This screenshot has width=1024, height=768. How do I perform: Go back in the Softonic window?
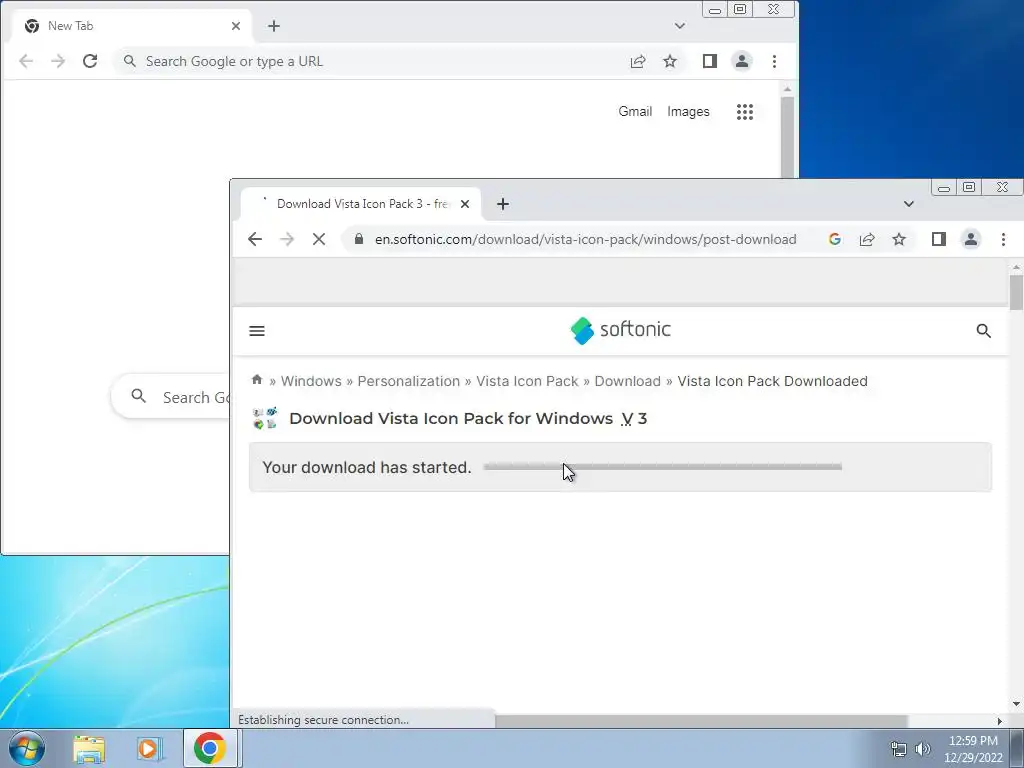[x=255, y=240]
